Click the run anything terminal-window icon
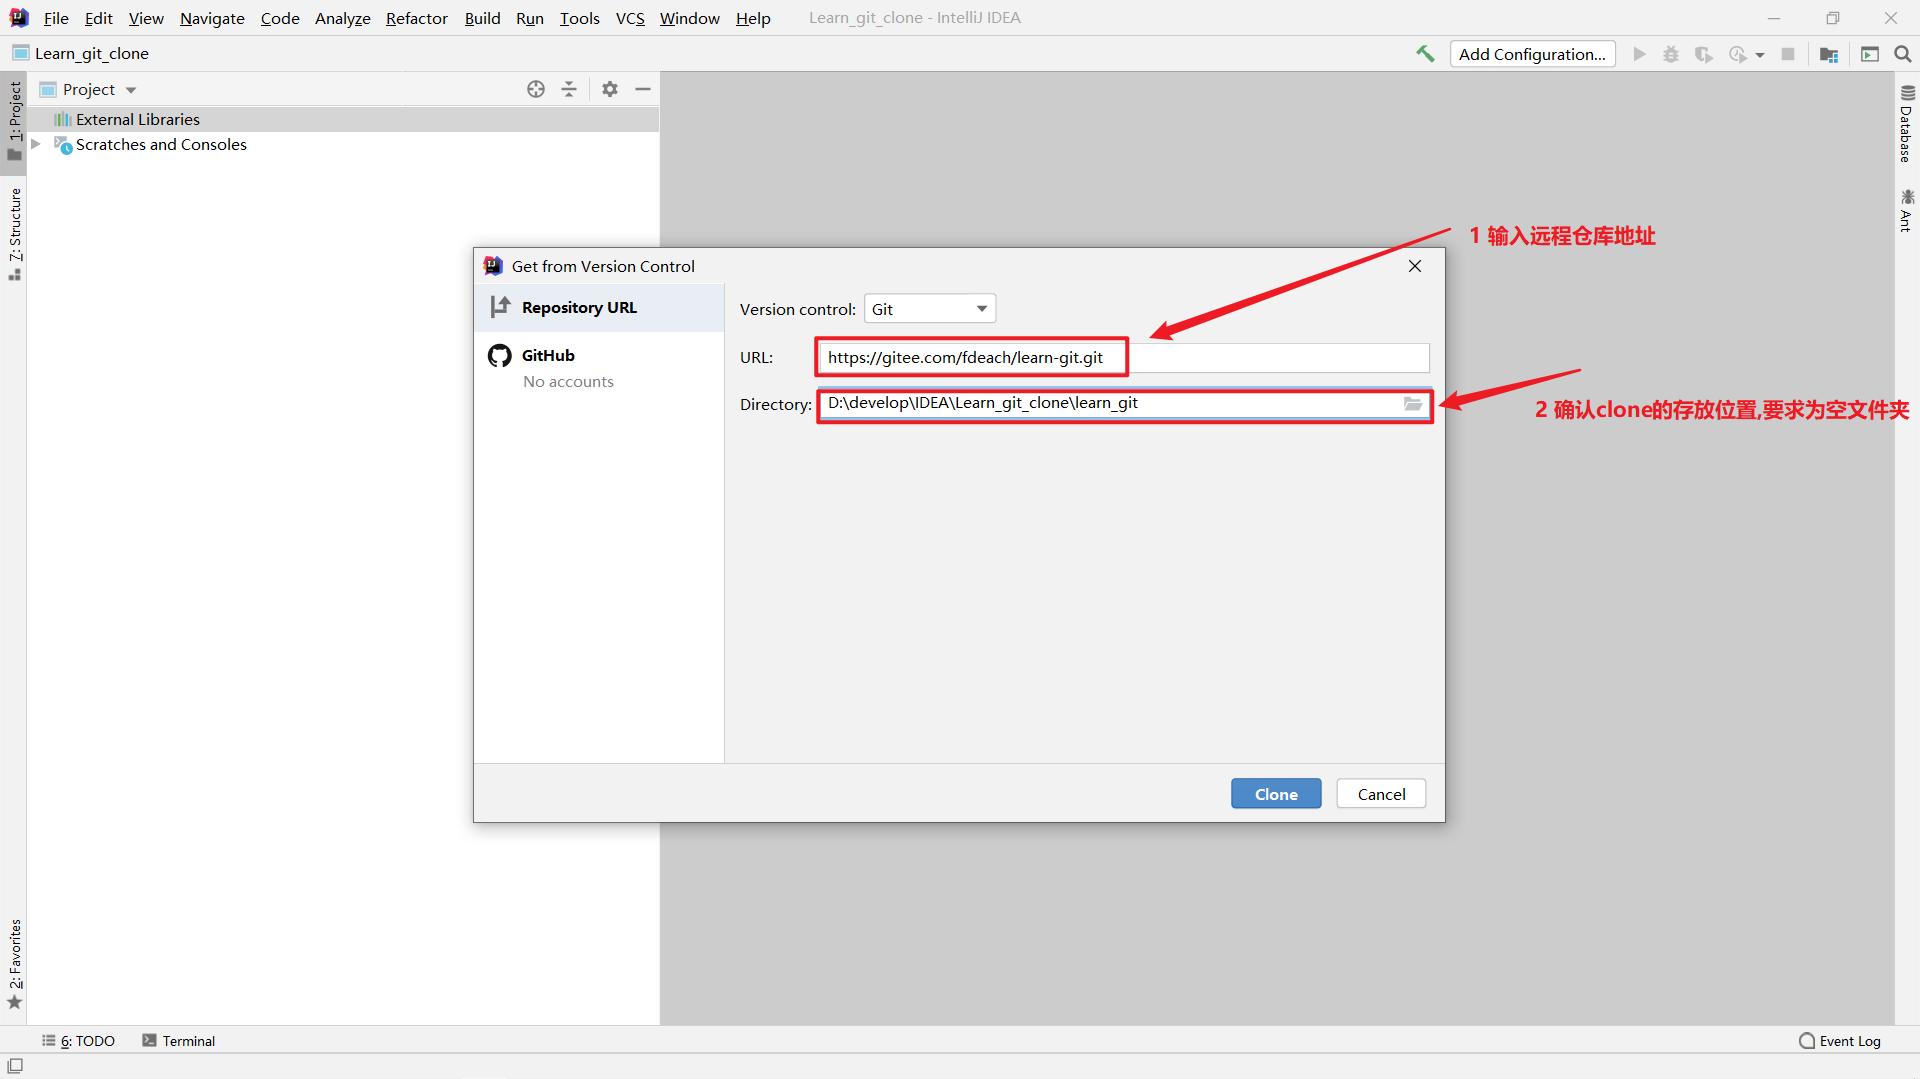Image resolution: width=1920 pixels, height=1079 pixels. click(x=1870, y=54)
